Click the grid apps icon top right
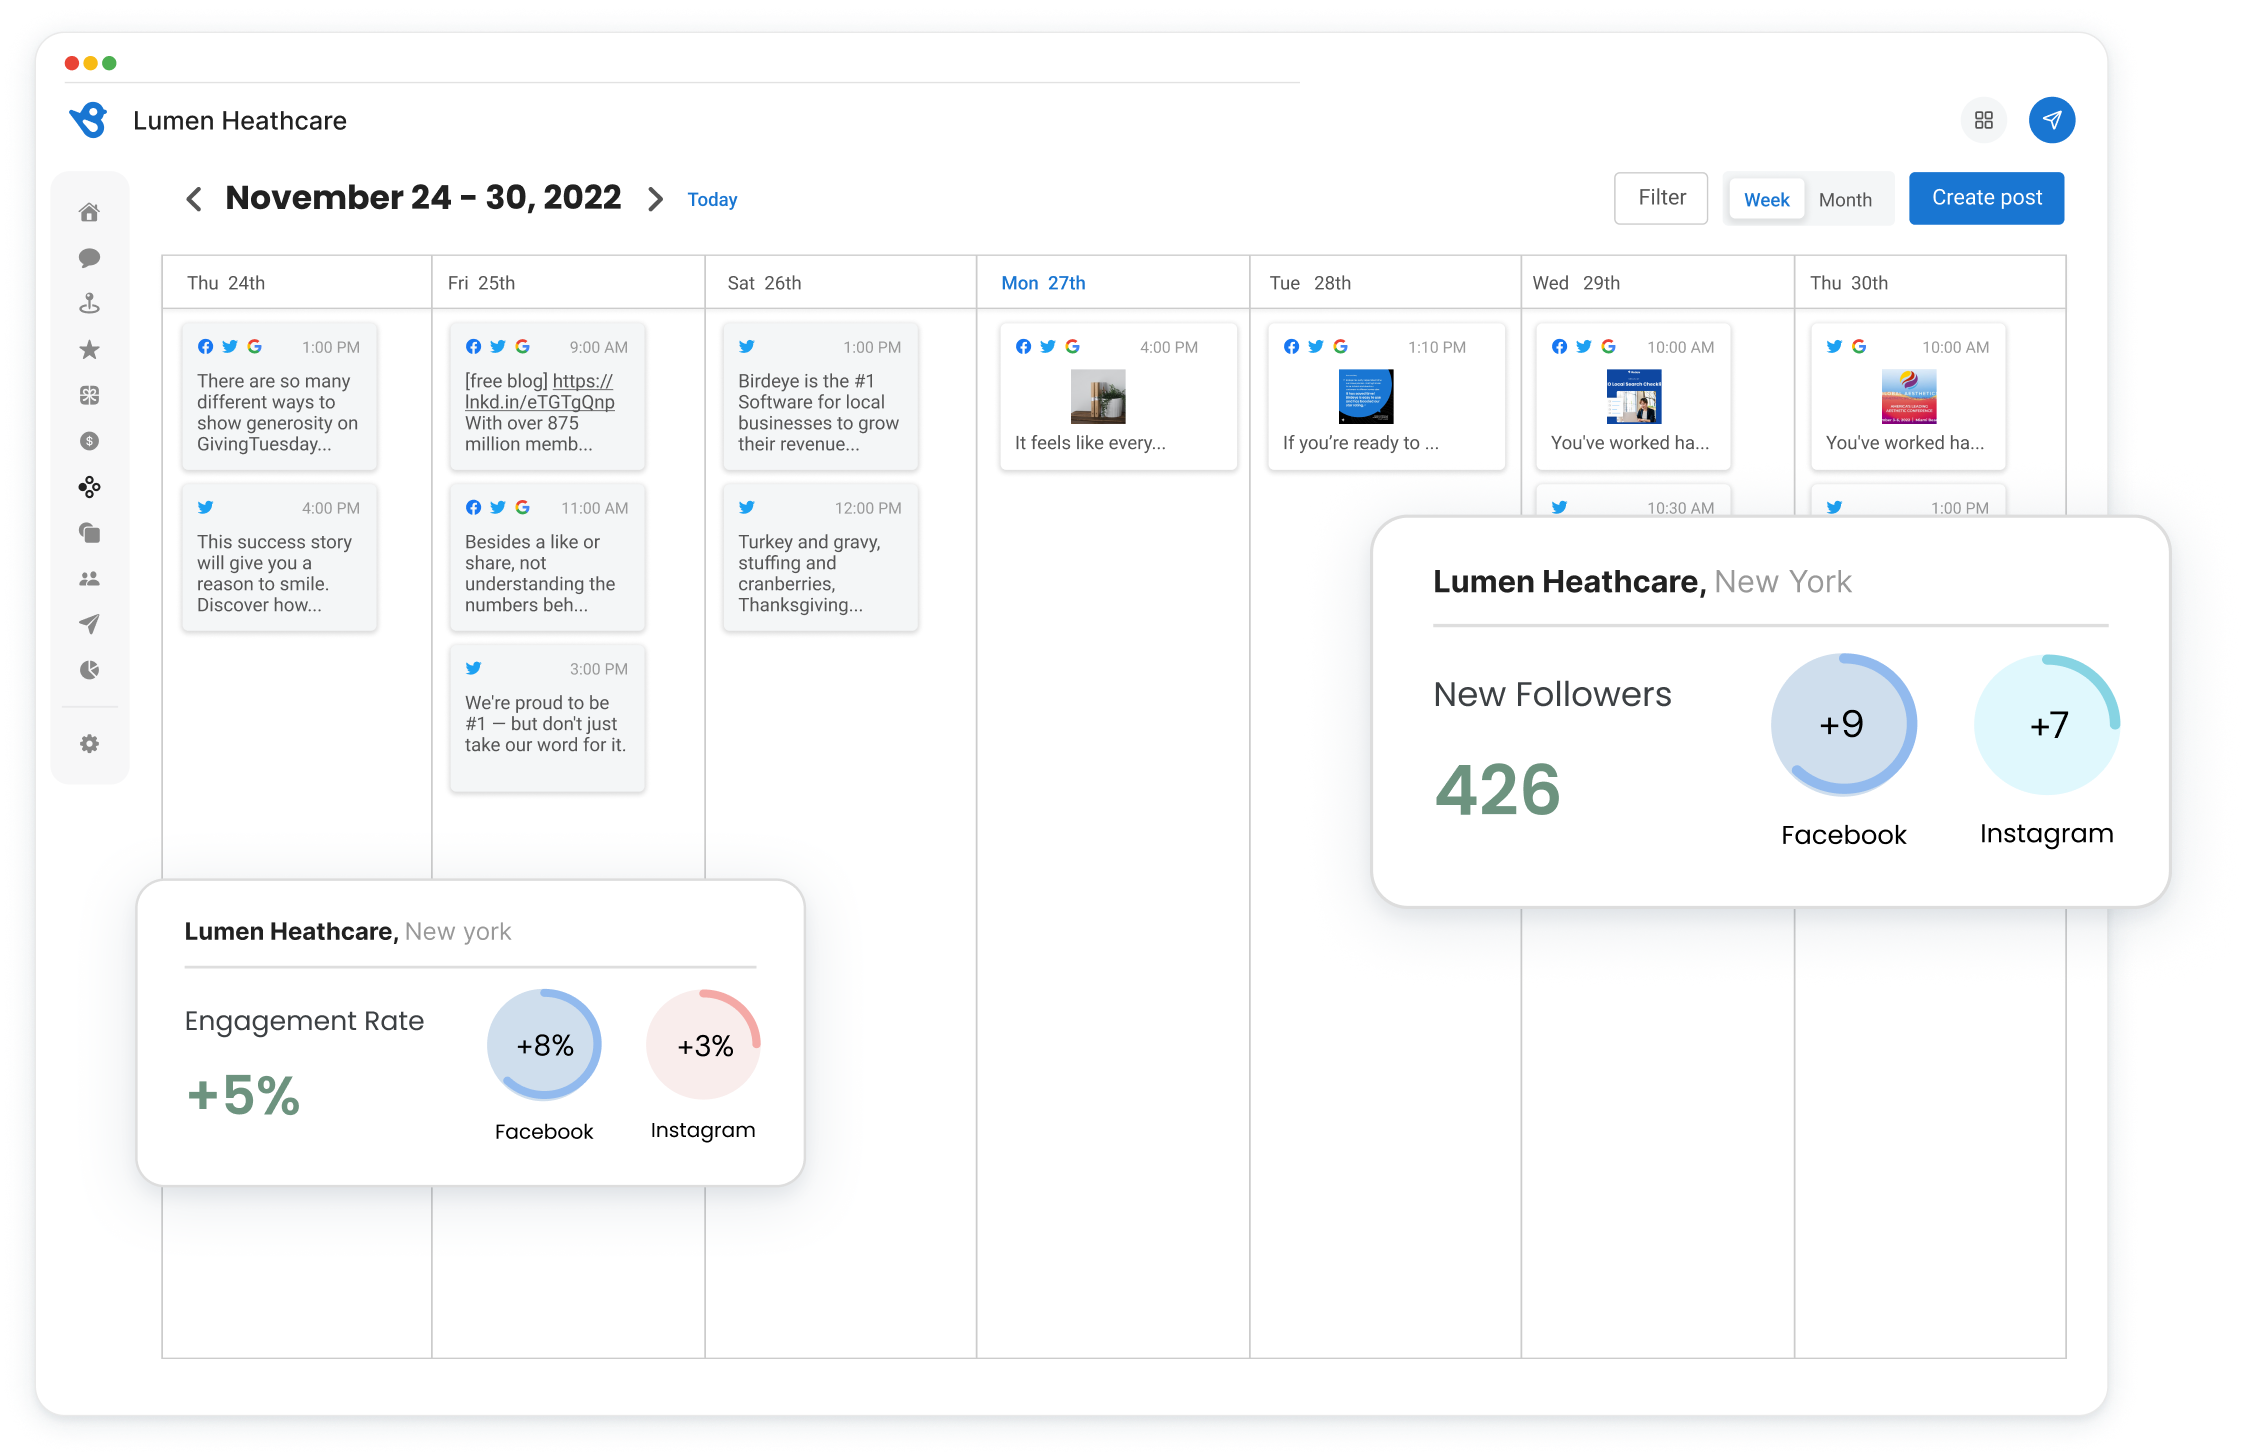The image size is (2244, 1455). [x=1984, y=120]
